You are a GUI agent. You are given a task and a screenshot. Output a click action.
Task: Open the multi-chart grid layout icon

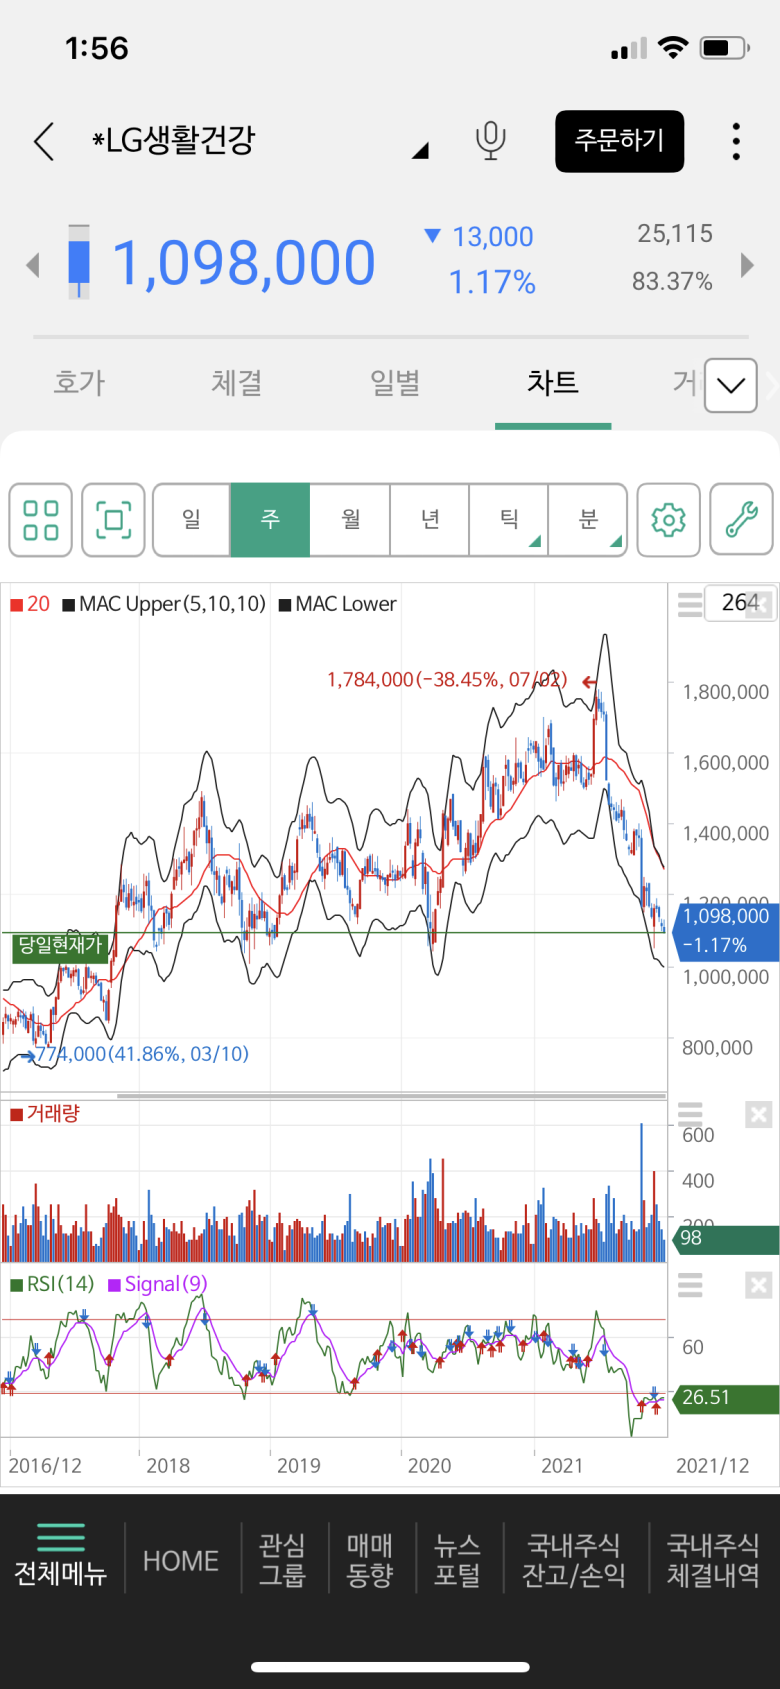pos(41,520)
